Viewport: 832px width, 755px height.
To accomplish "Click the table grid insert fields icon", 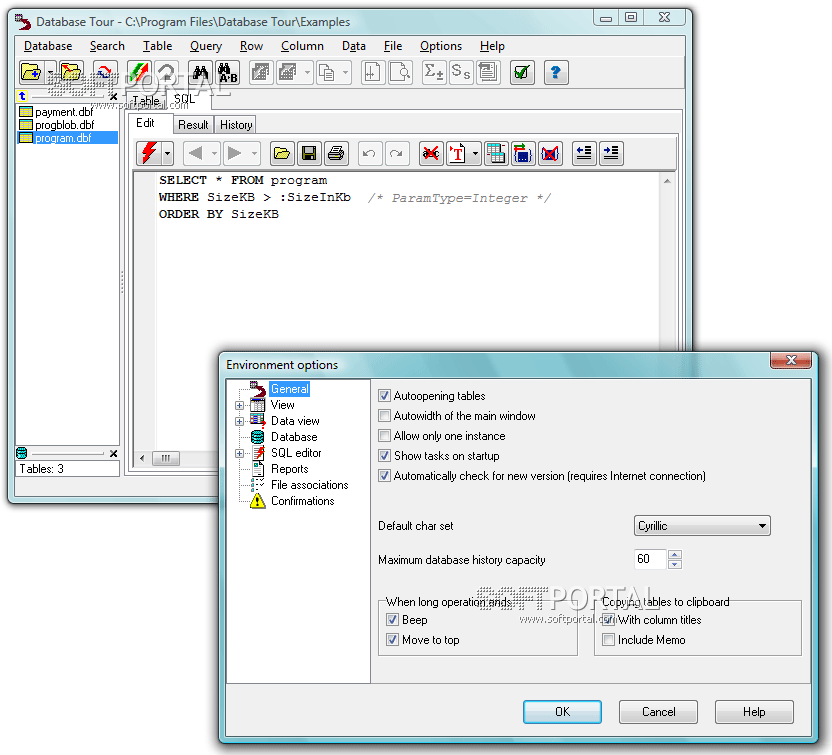I will tap(496, 154).
